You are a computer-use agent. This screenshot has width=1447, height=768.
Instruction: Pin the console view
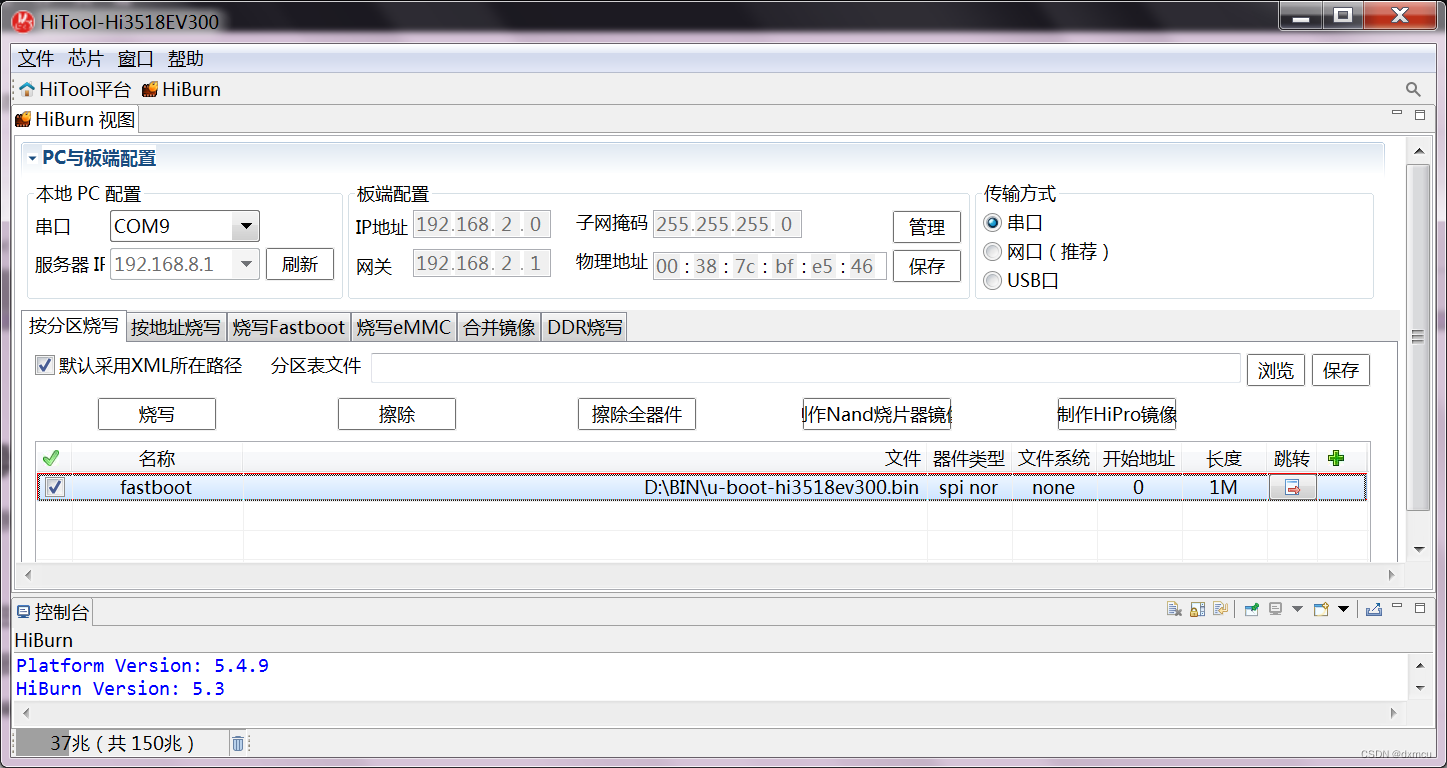click(1251, 609)
